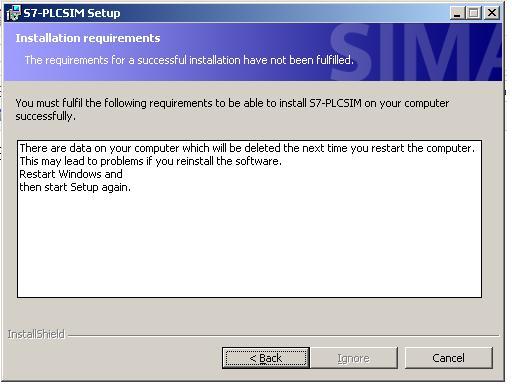
Task: Select the This may lead to problems line
Action: [150, 161]
